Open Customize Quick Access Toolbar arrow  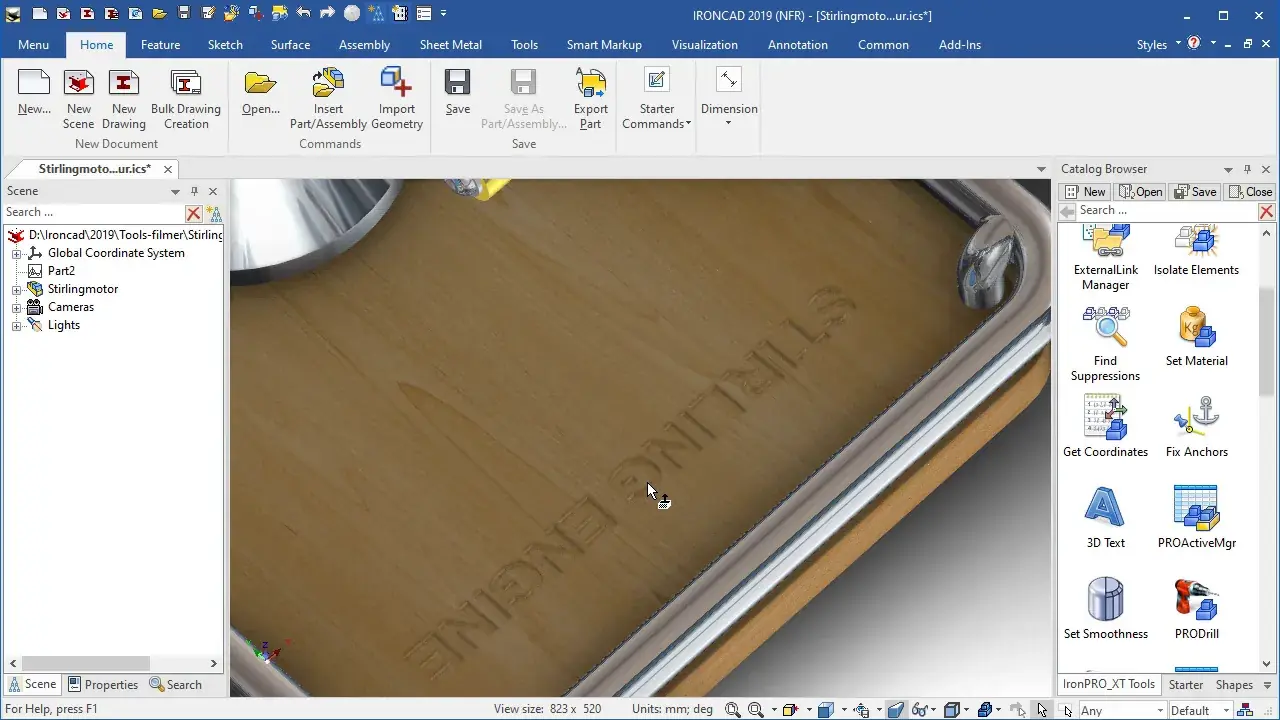(x=444, y=14)
